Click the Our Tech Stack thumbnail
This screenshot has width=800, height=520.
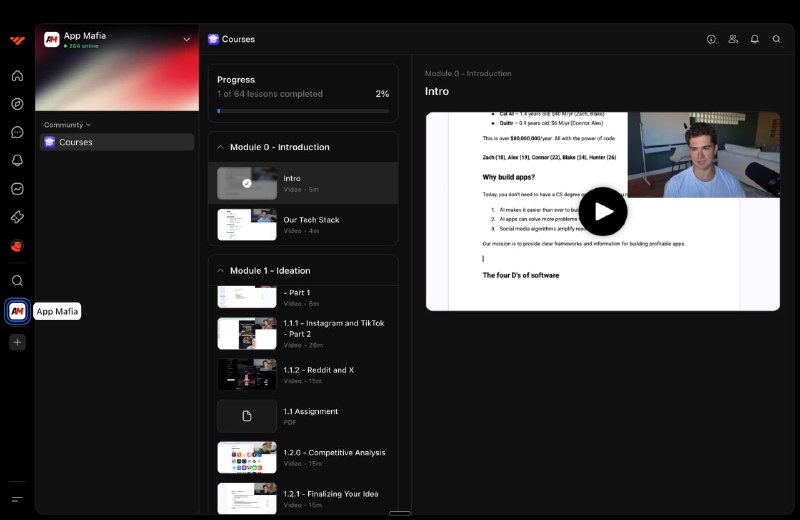coord(247,225)
